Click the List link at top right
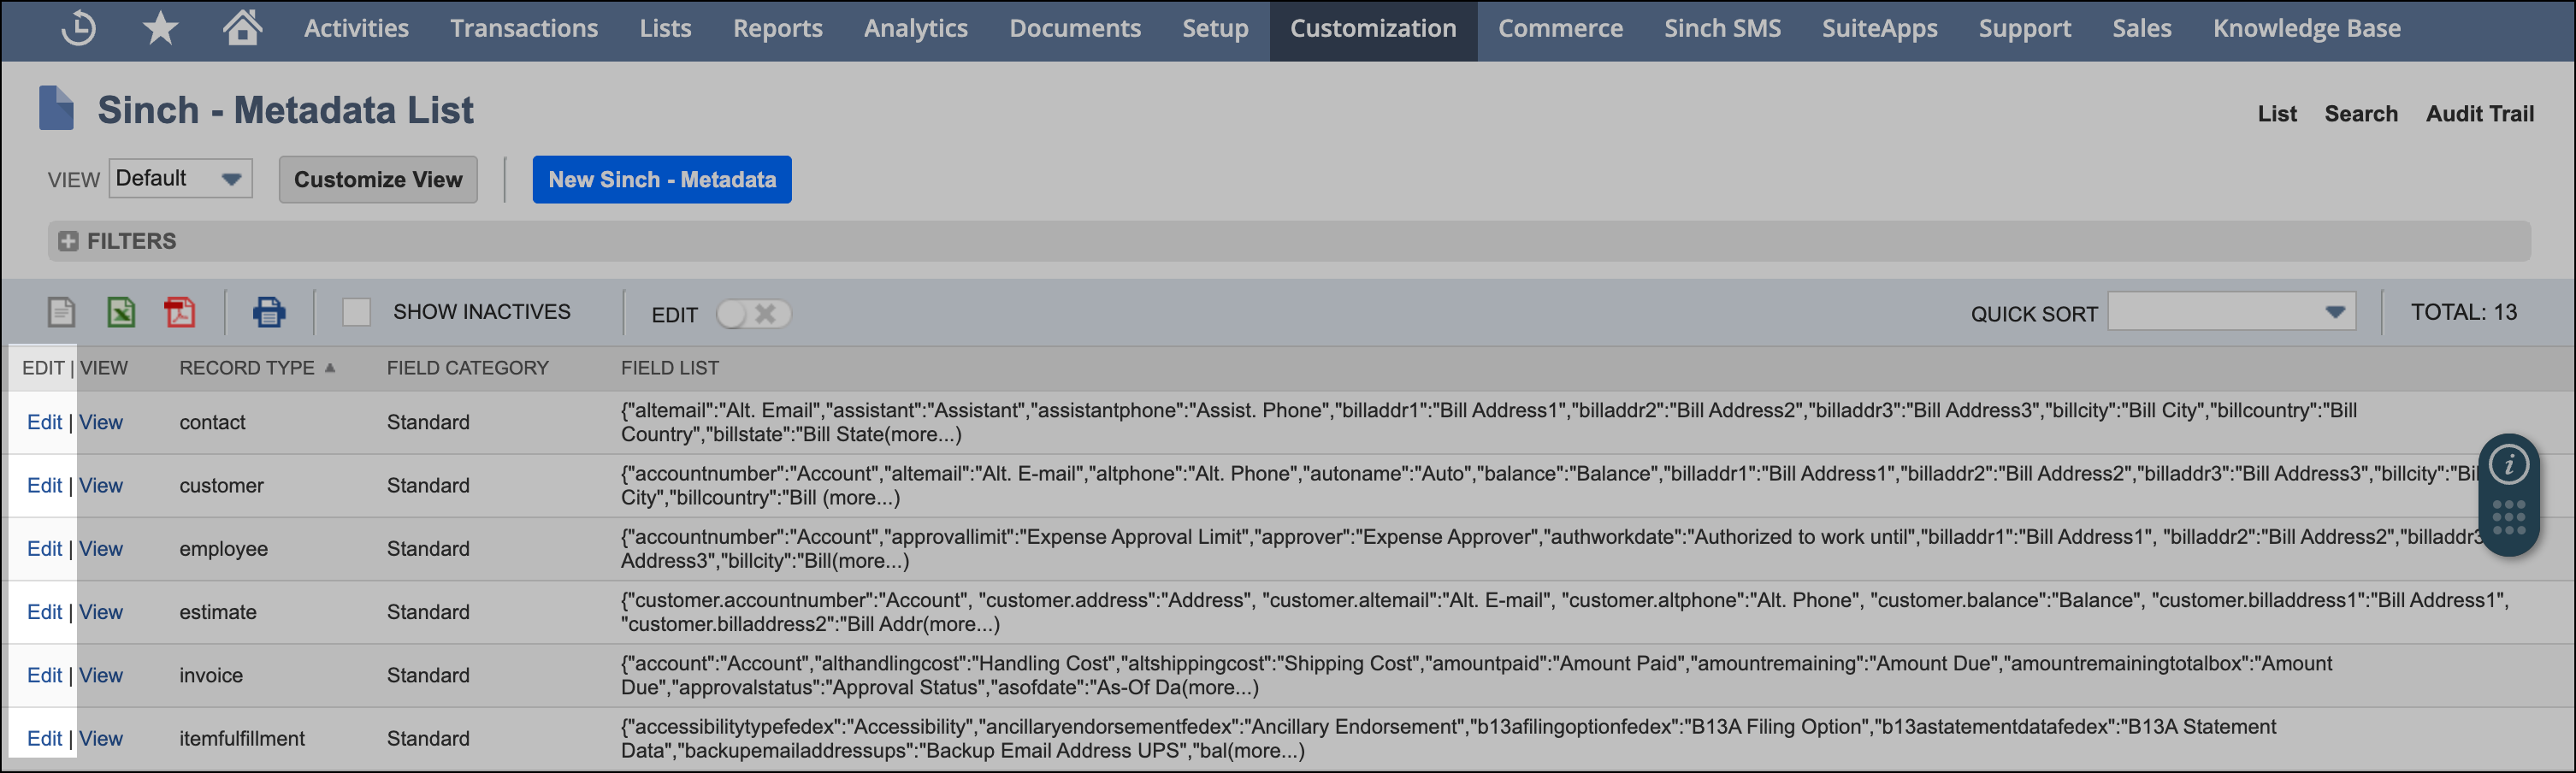This screenshot has width=2576, height=773. tap(2277, 114)
